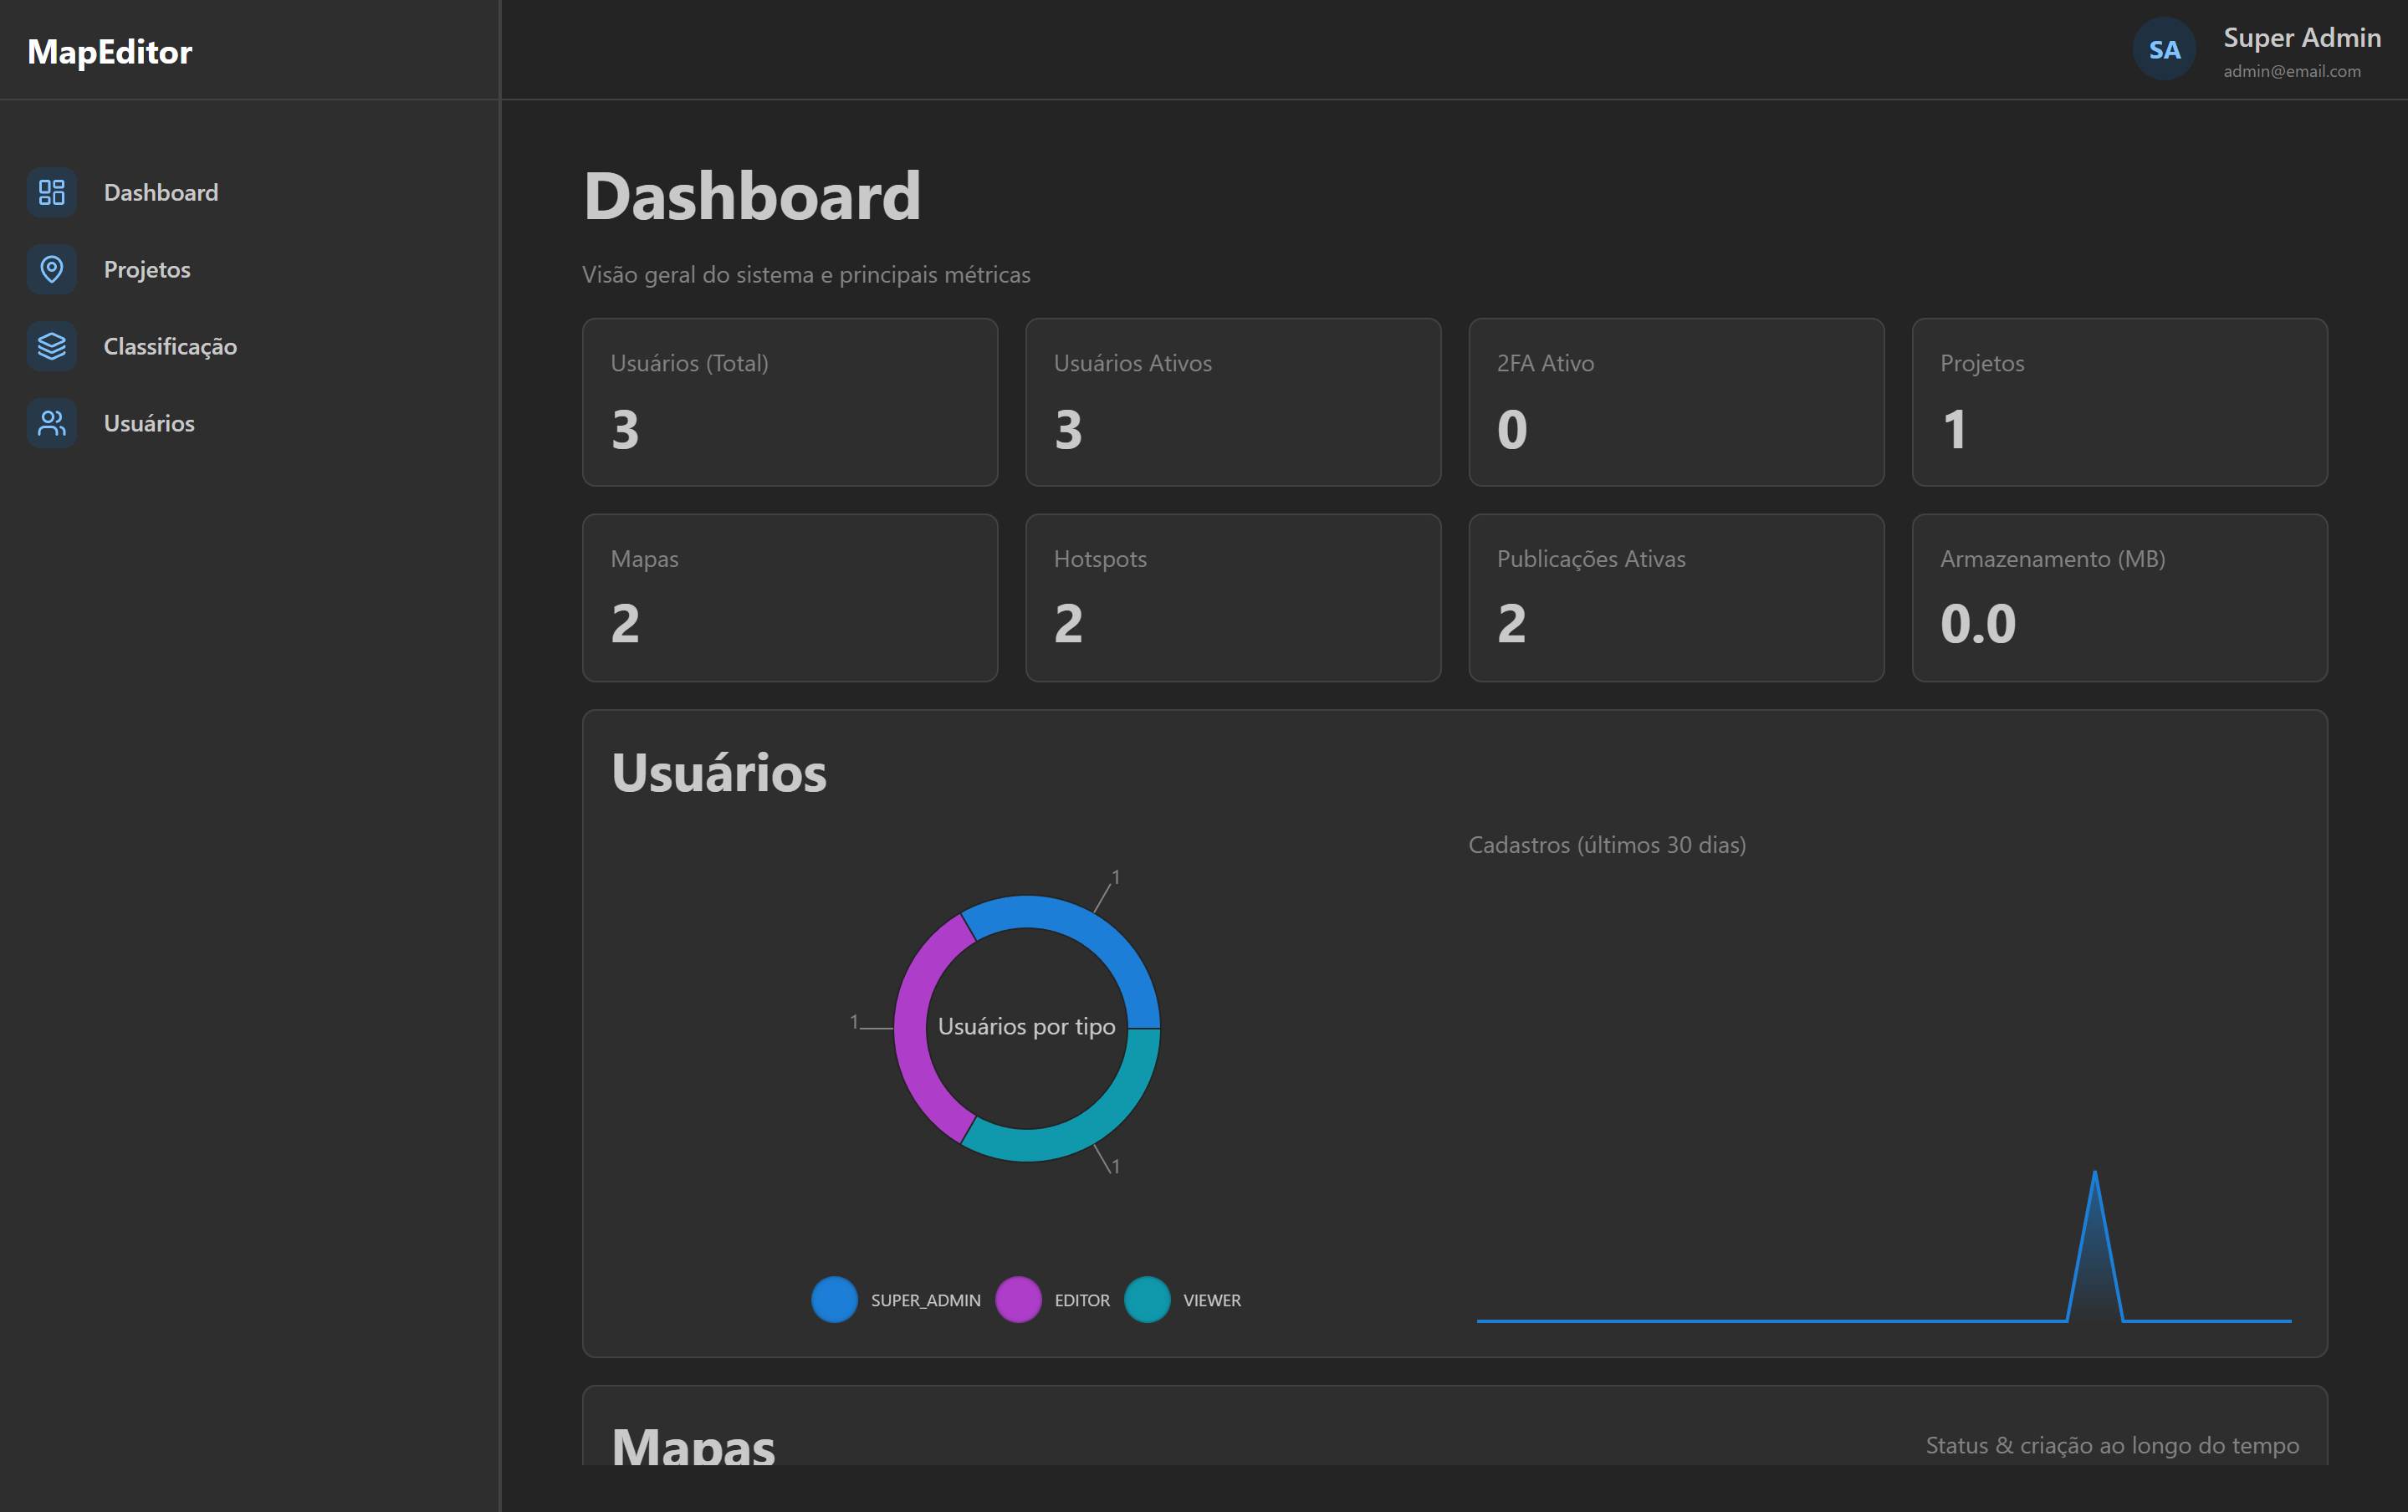Screen dimensions: 2408x1512
Task: Click the peak in Cadastros line chart
Action: pos(2094,1173)
